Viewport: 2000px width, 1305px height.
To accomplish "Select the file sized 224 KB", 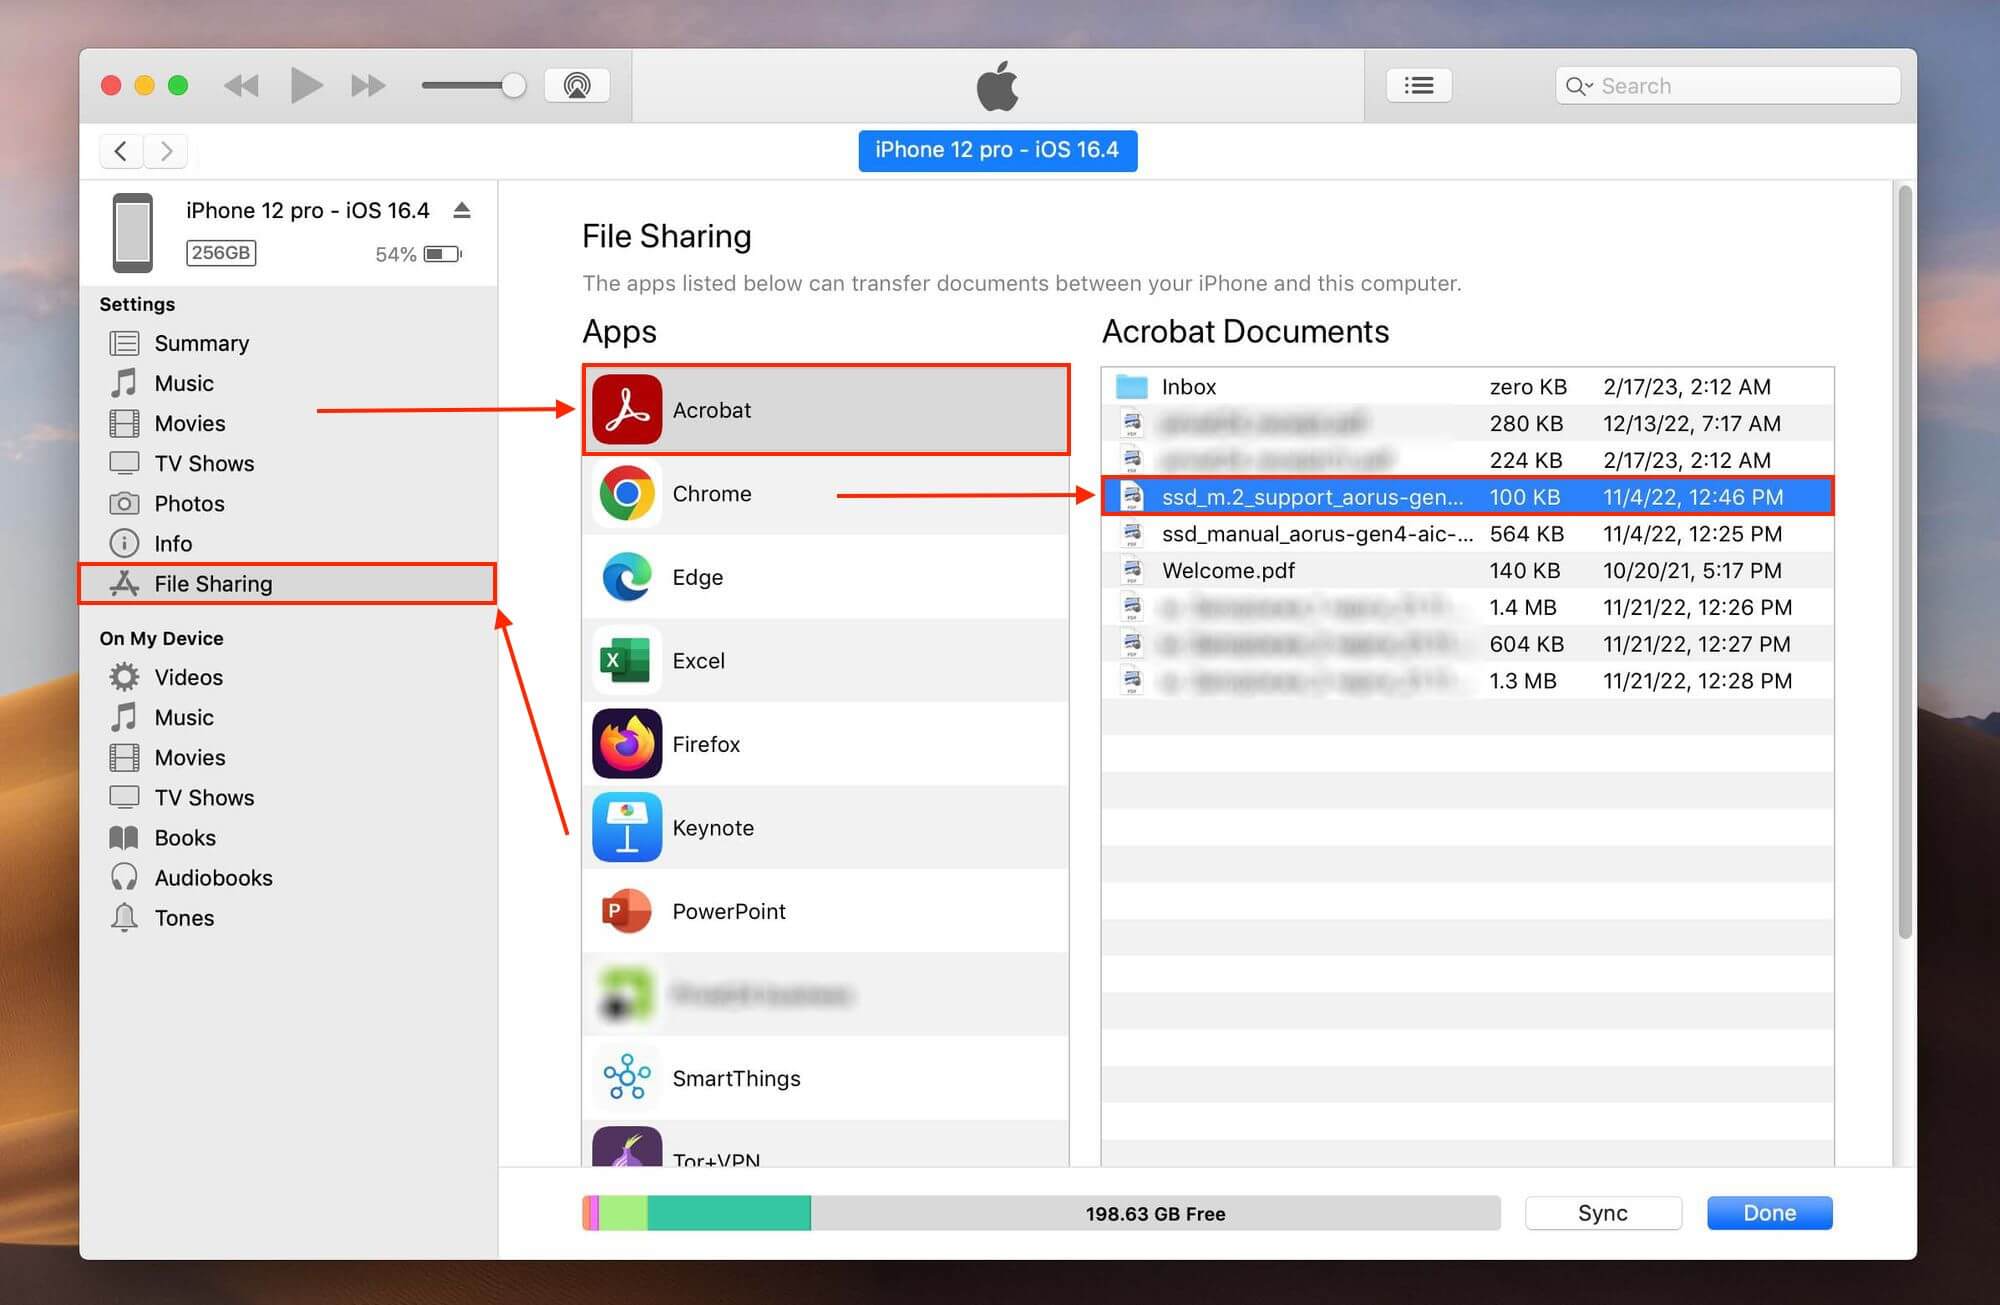I will tap(1467, 460).
